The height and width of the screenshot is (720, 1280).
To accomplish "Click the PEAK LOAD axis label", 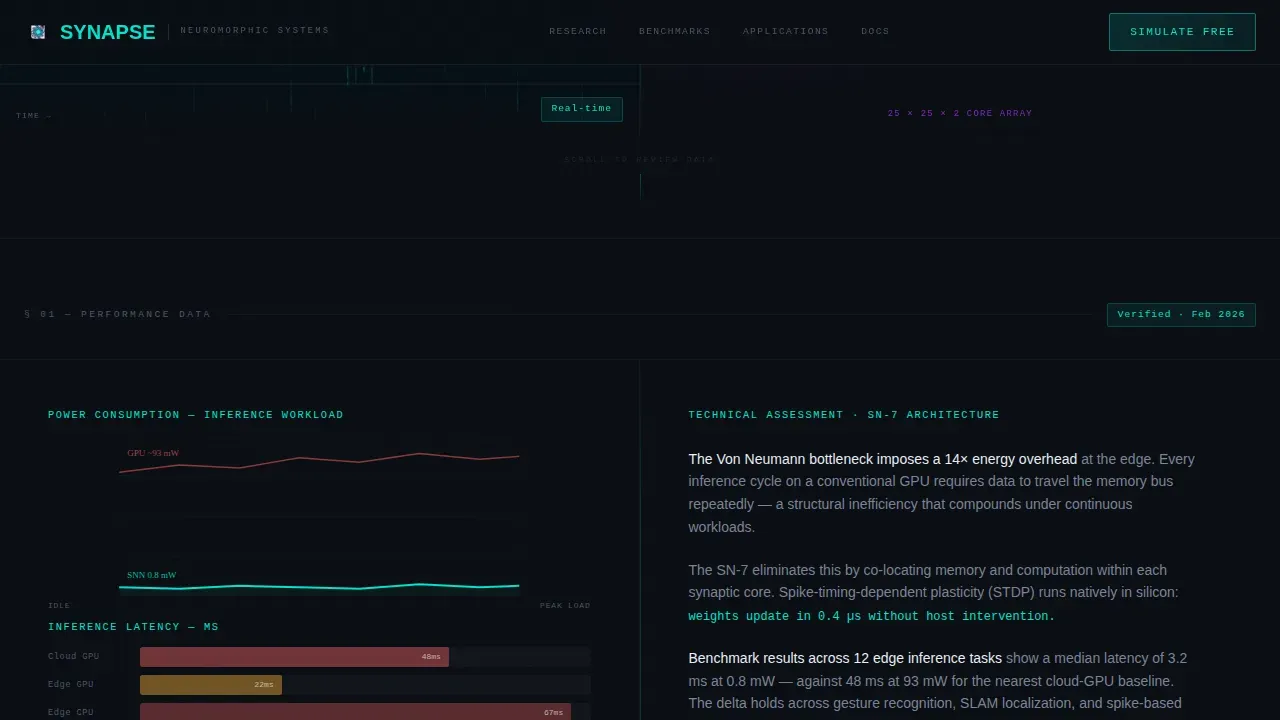I will coord(565,605).
